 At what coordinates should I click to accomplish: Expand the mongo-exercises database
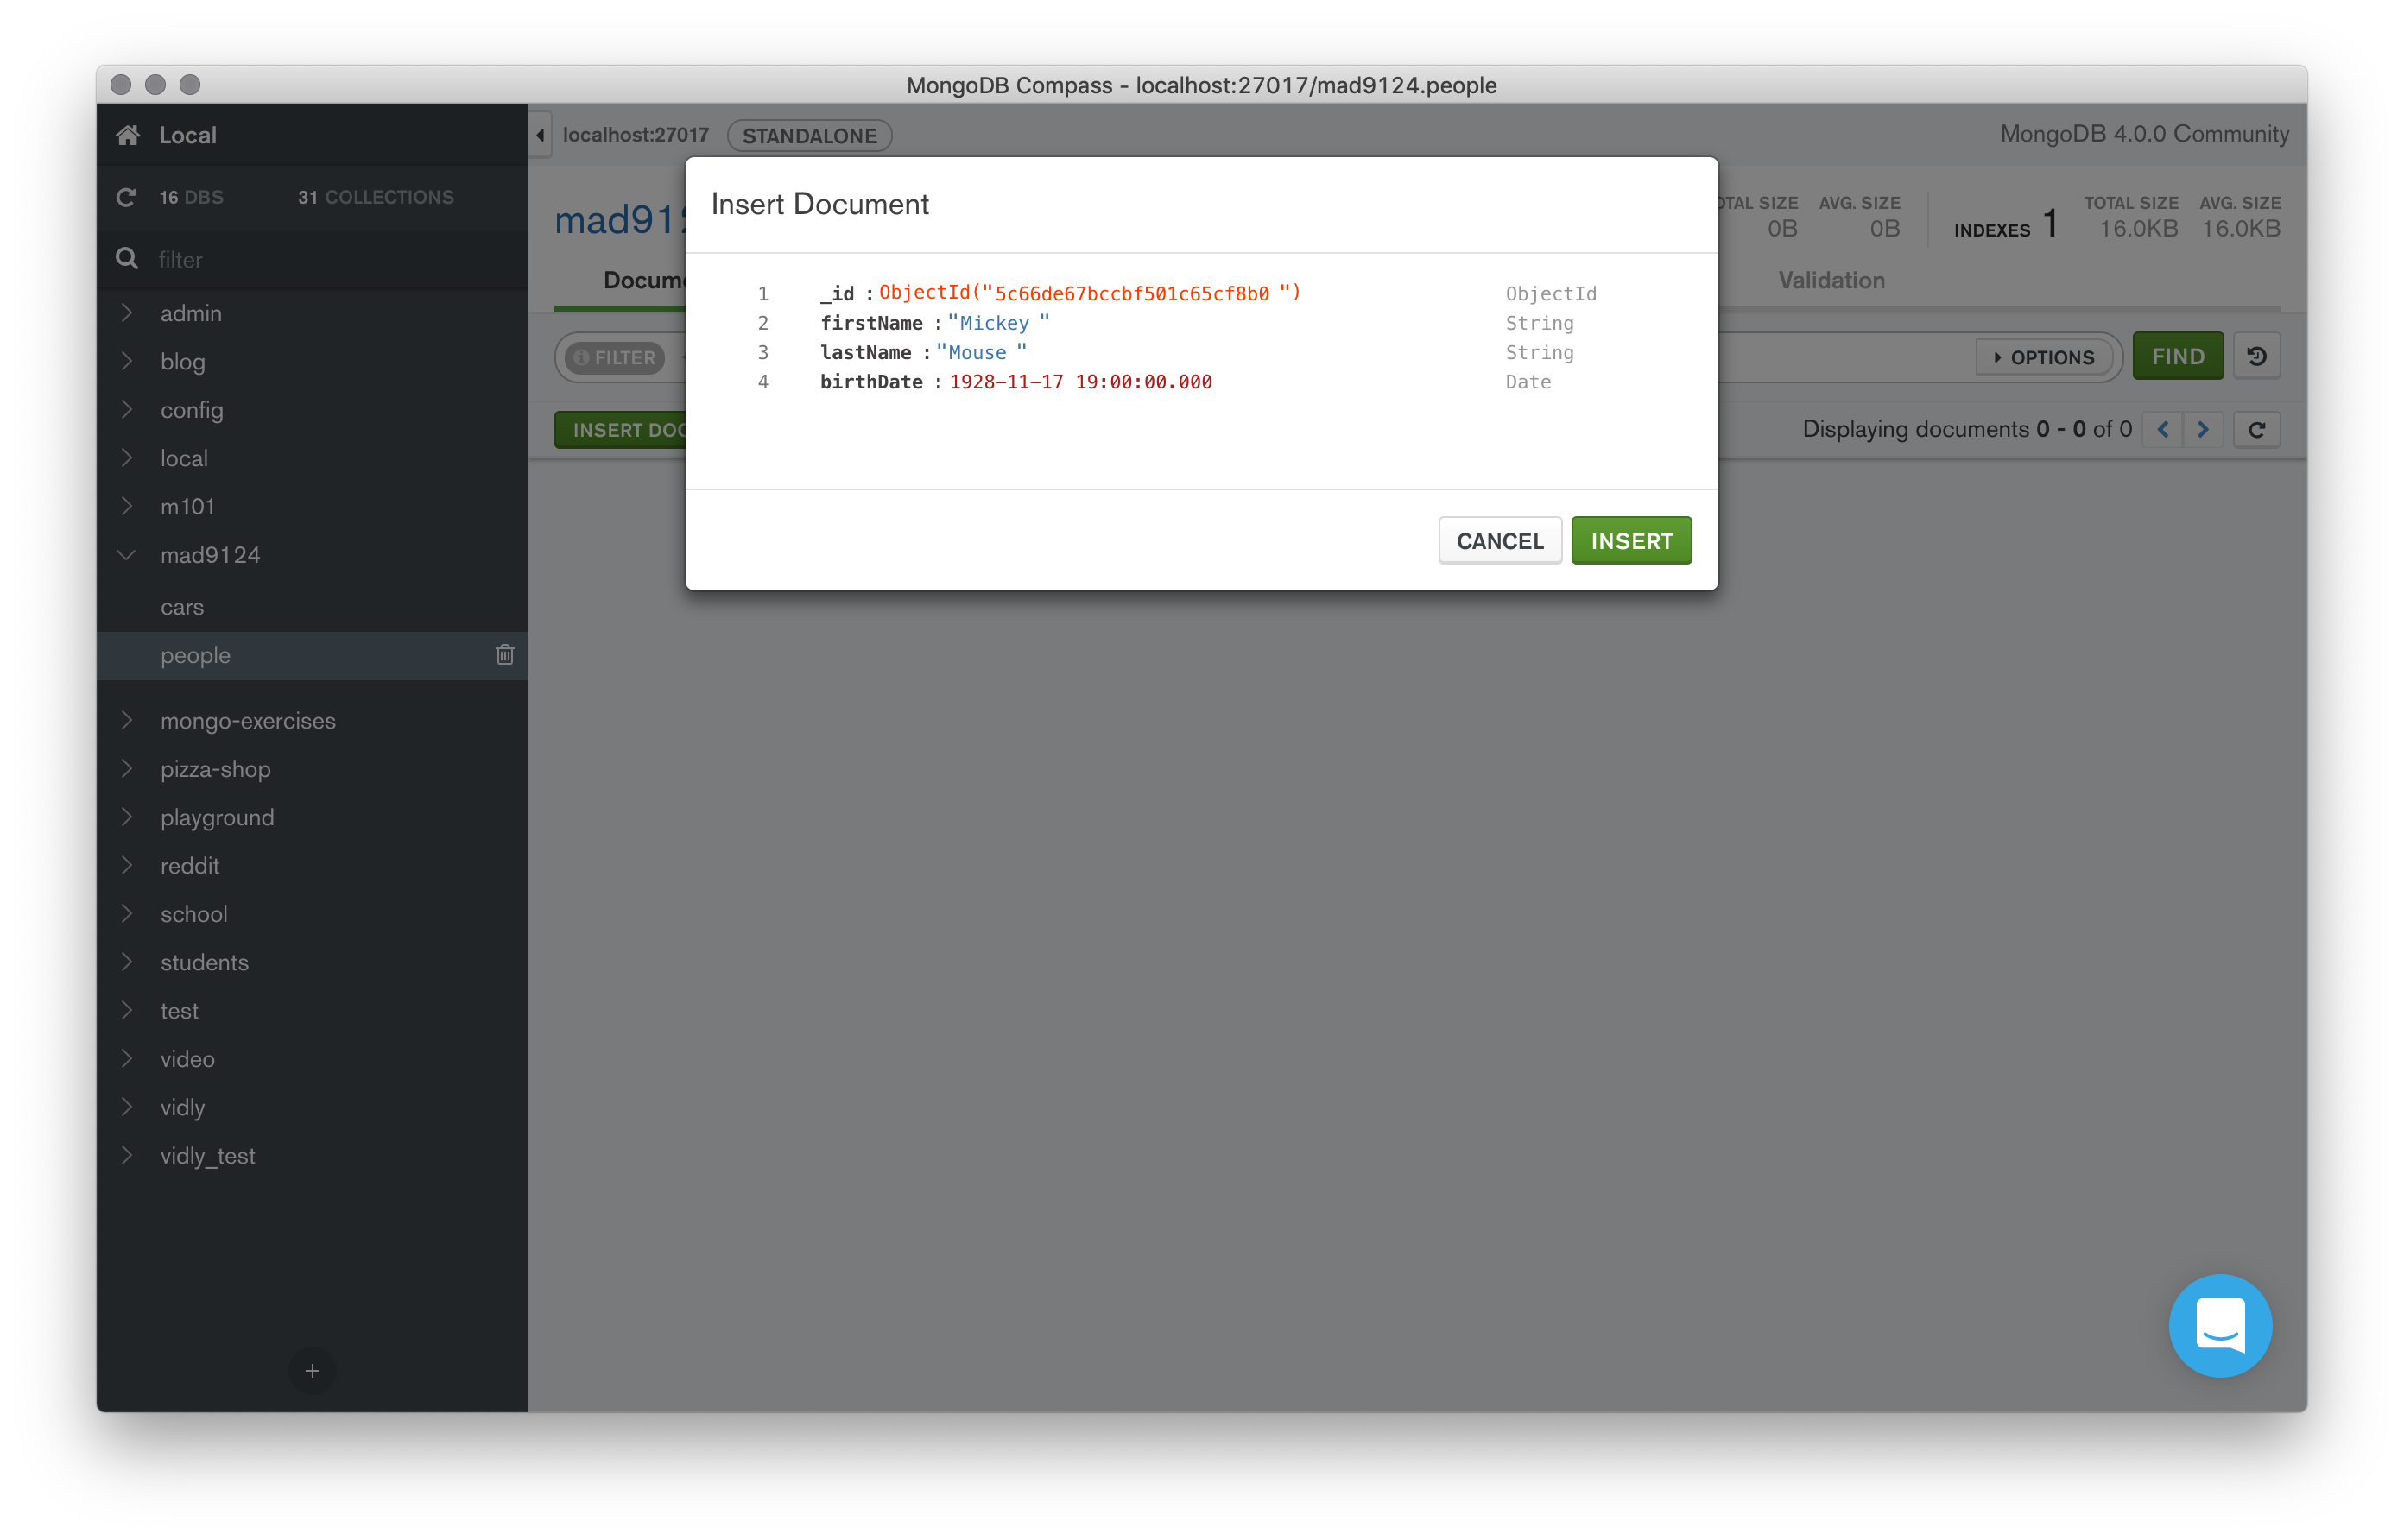(126, 718)
